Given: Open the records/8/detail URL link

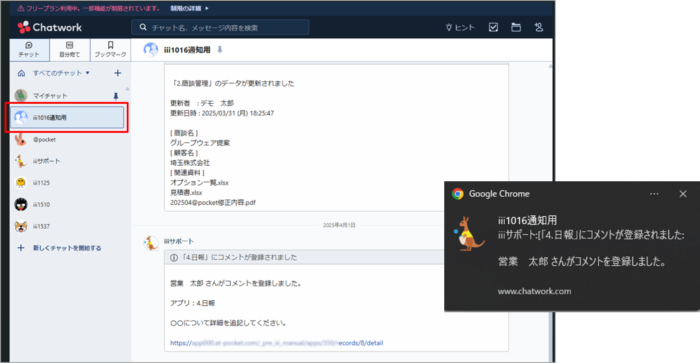Looking at the screenshot, I should point(276,343).
